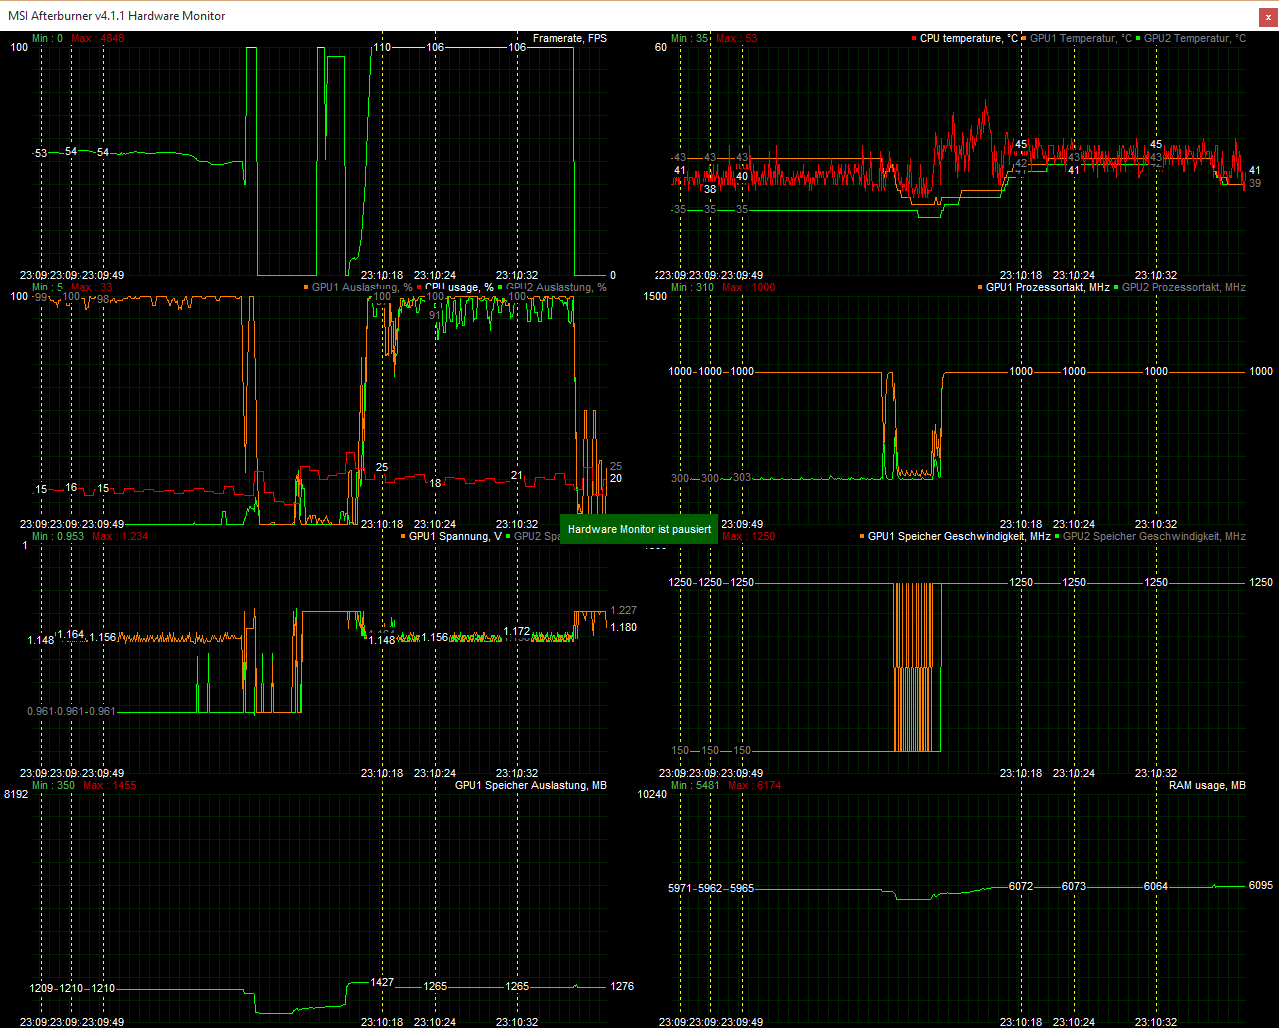Click the 1.180 voltage reading
This screenshot has height=1028, width=1279.
(x=623, y=627)
